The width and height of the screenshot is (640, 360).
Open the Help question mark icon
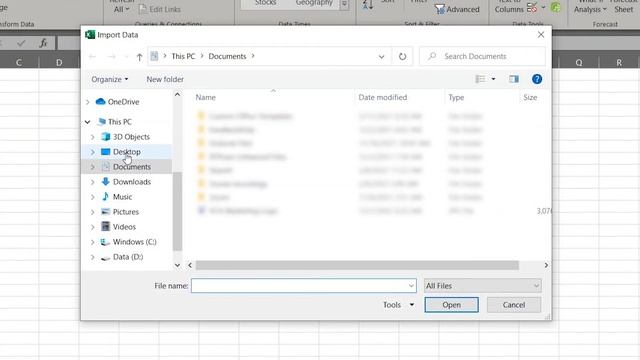coord(537,79)
